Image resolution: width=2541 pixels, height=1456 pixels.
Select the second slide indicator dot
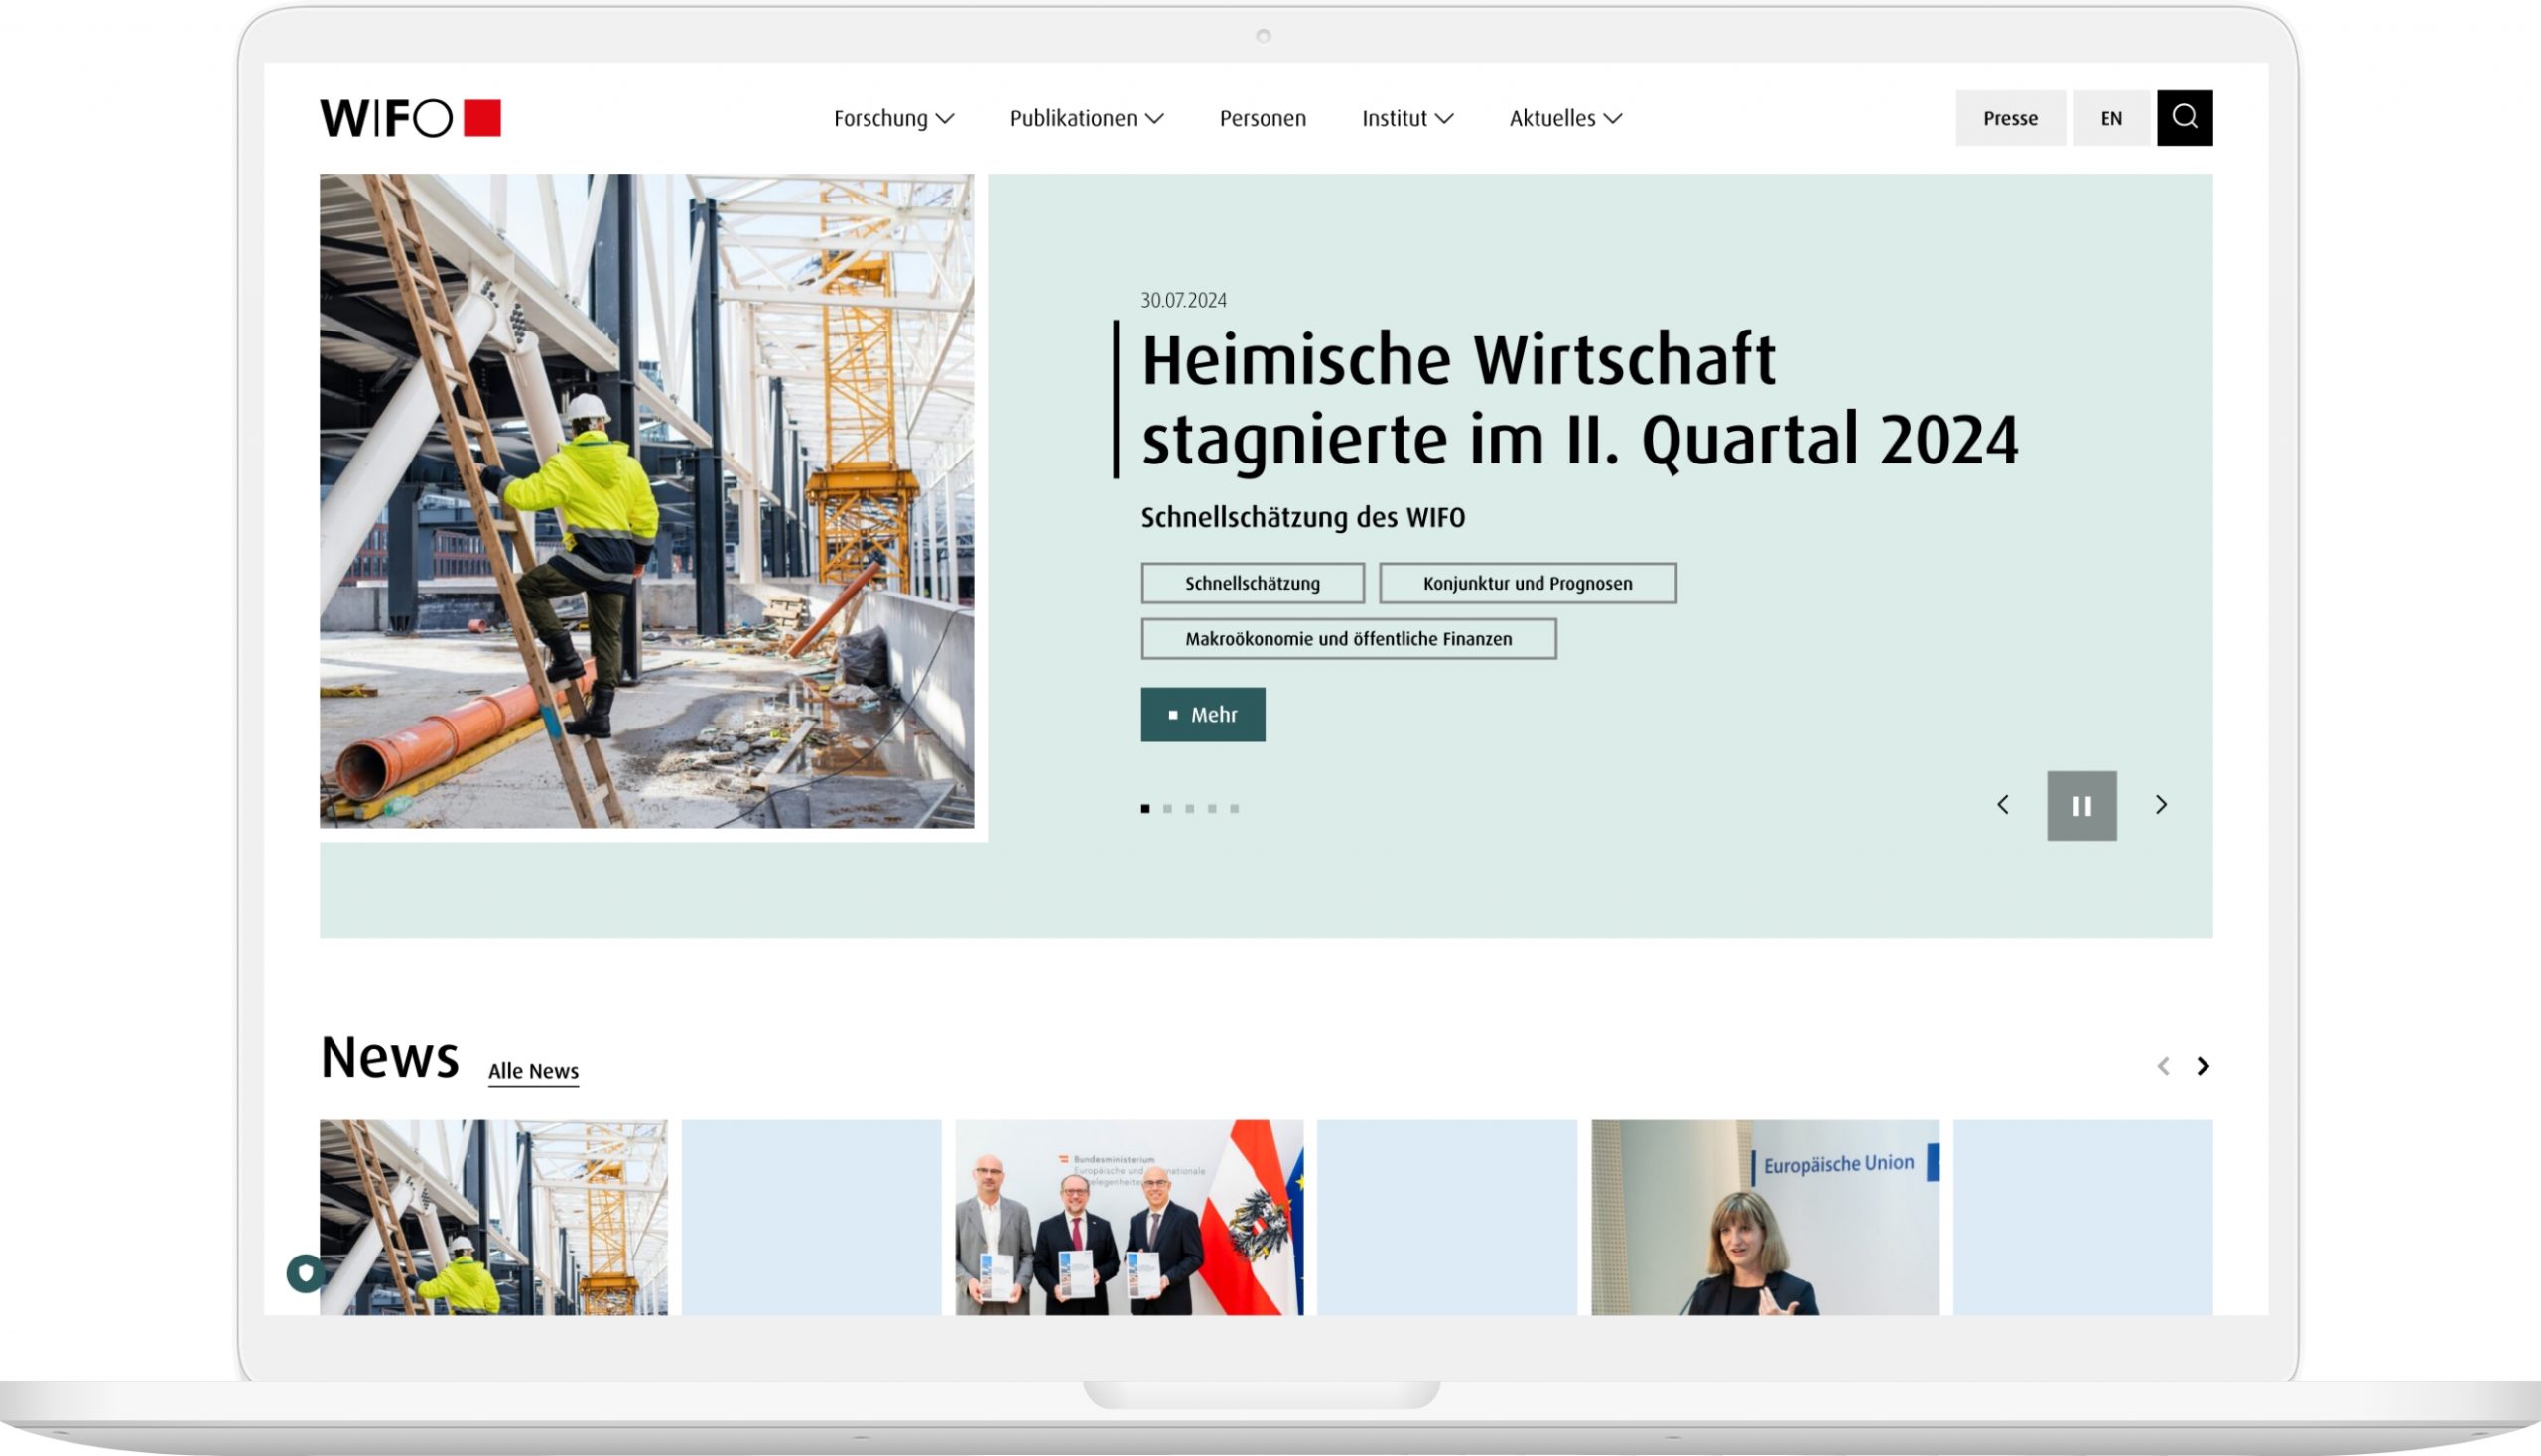tap(1167, 808)
